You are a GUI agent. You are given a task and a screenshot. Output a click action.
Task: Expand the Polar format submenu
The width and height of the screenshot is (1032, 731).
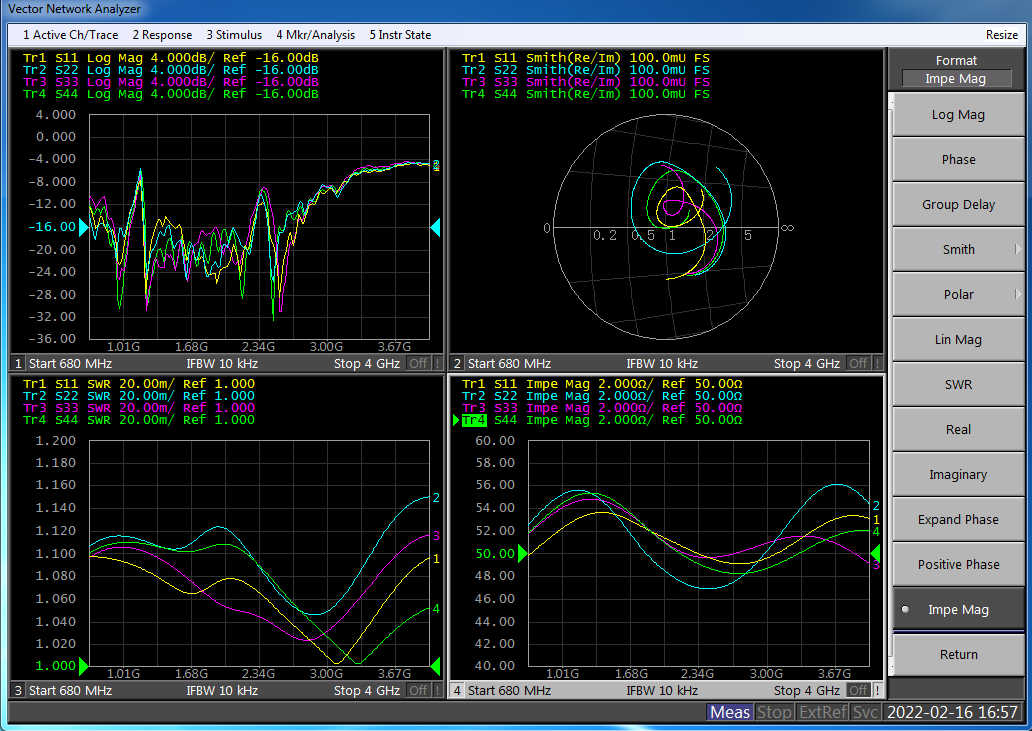[x=958, y=295]
